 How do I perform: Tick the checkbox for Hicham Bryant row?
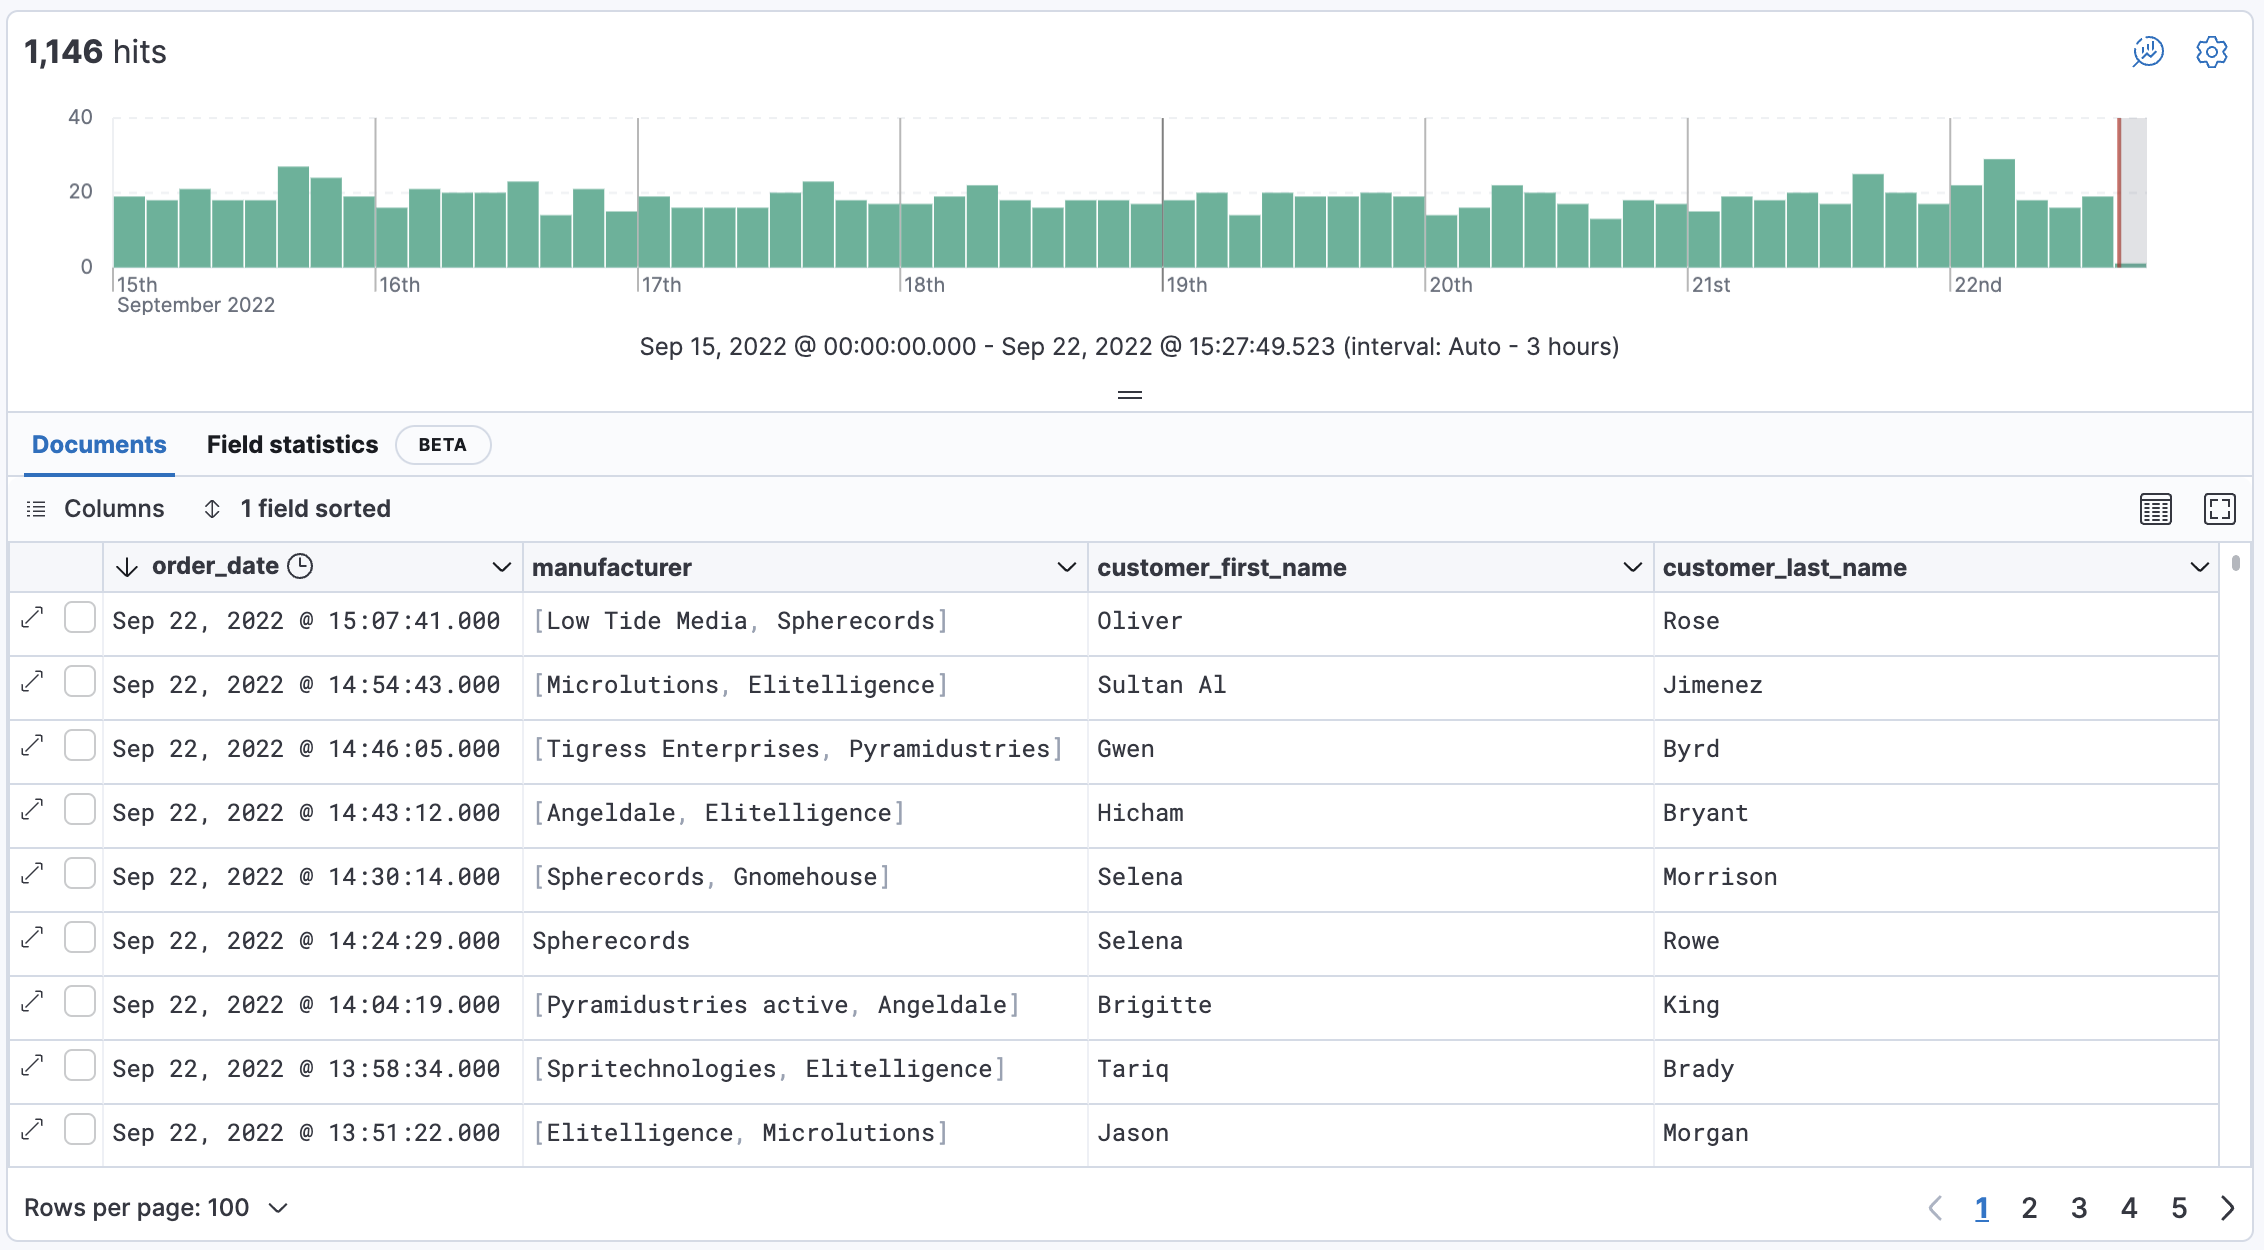[80, 810]
